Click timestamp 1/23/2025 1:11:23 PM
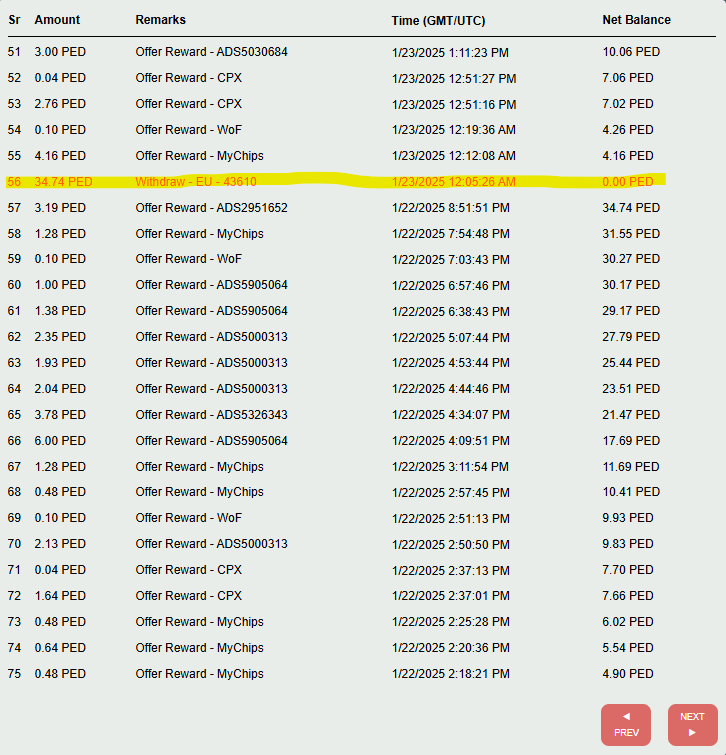The image size is (726, 755). 450,52
